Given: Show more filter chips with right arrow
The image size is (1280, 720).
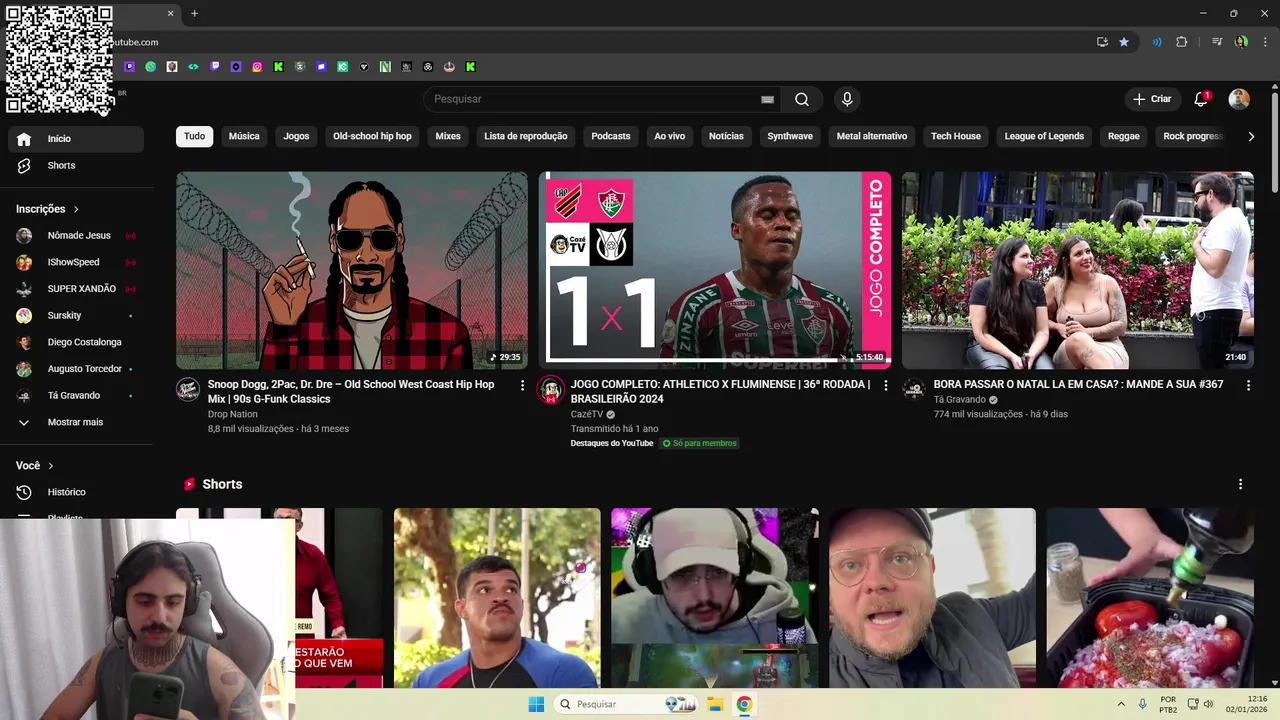Looking at the screenshot, I should [x=1250, y=136].
